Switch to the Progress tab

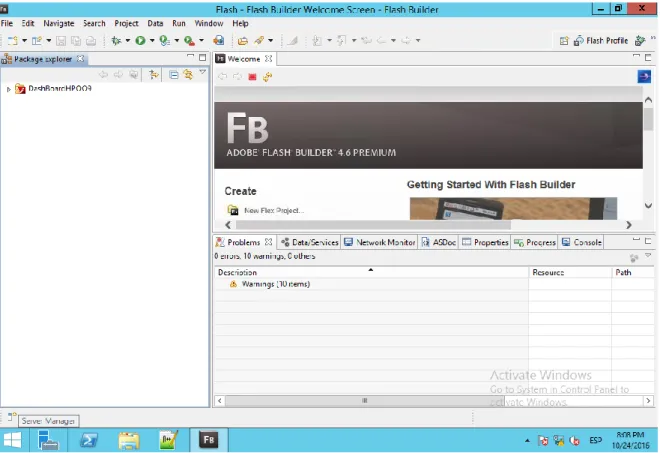click(535, 242)
